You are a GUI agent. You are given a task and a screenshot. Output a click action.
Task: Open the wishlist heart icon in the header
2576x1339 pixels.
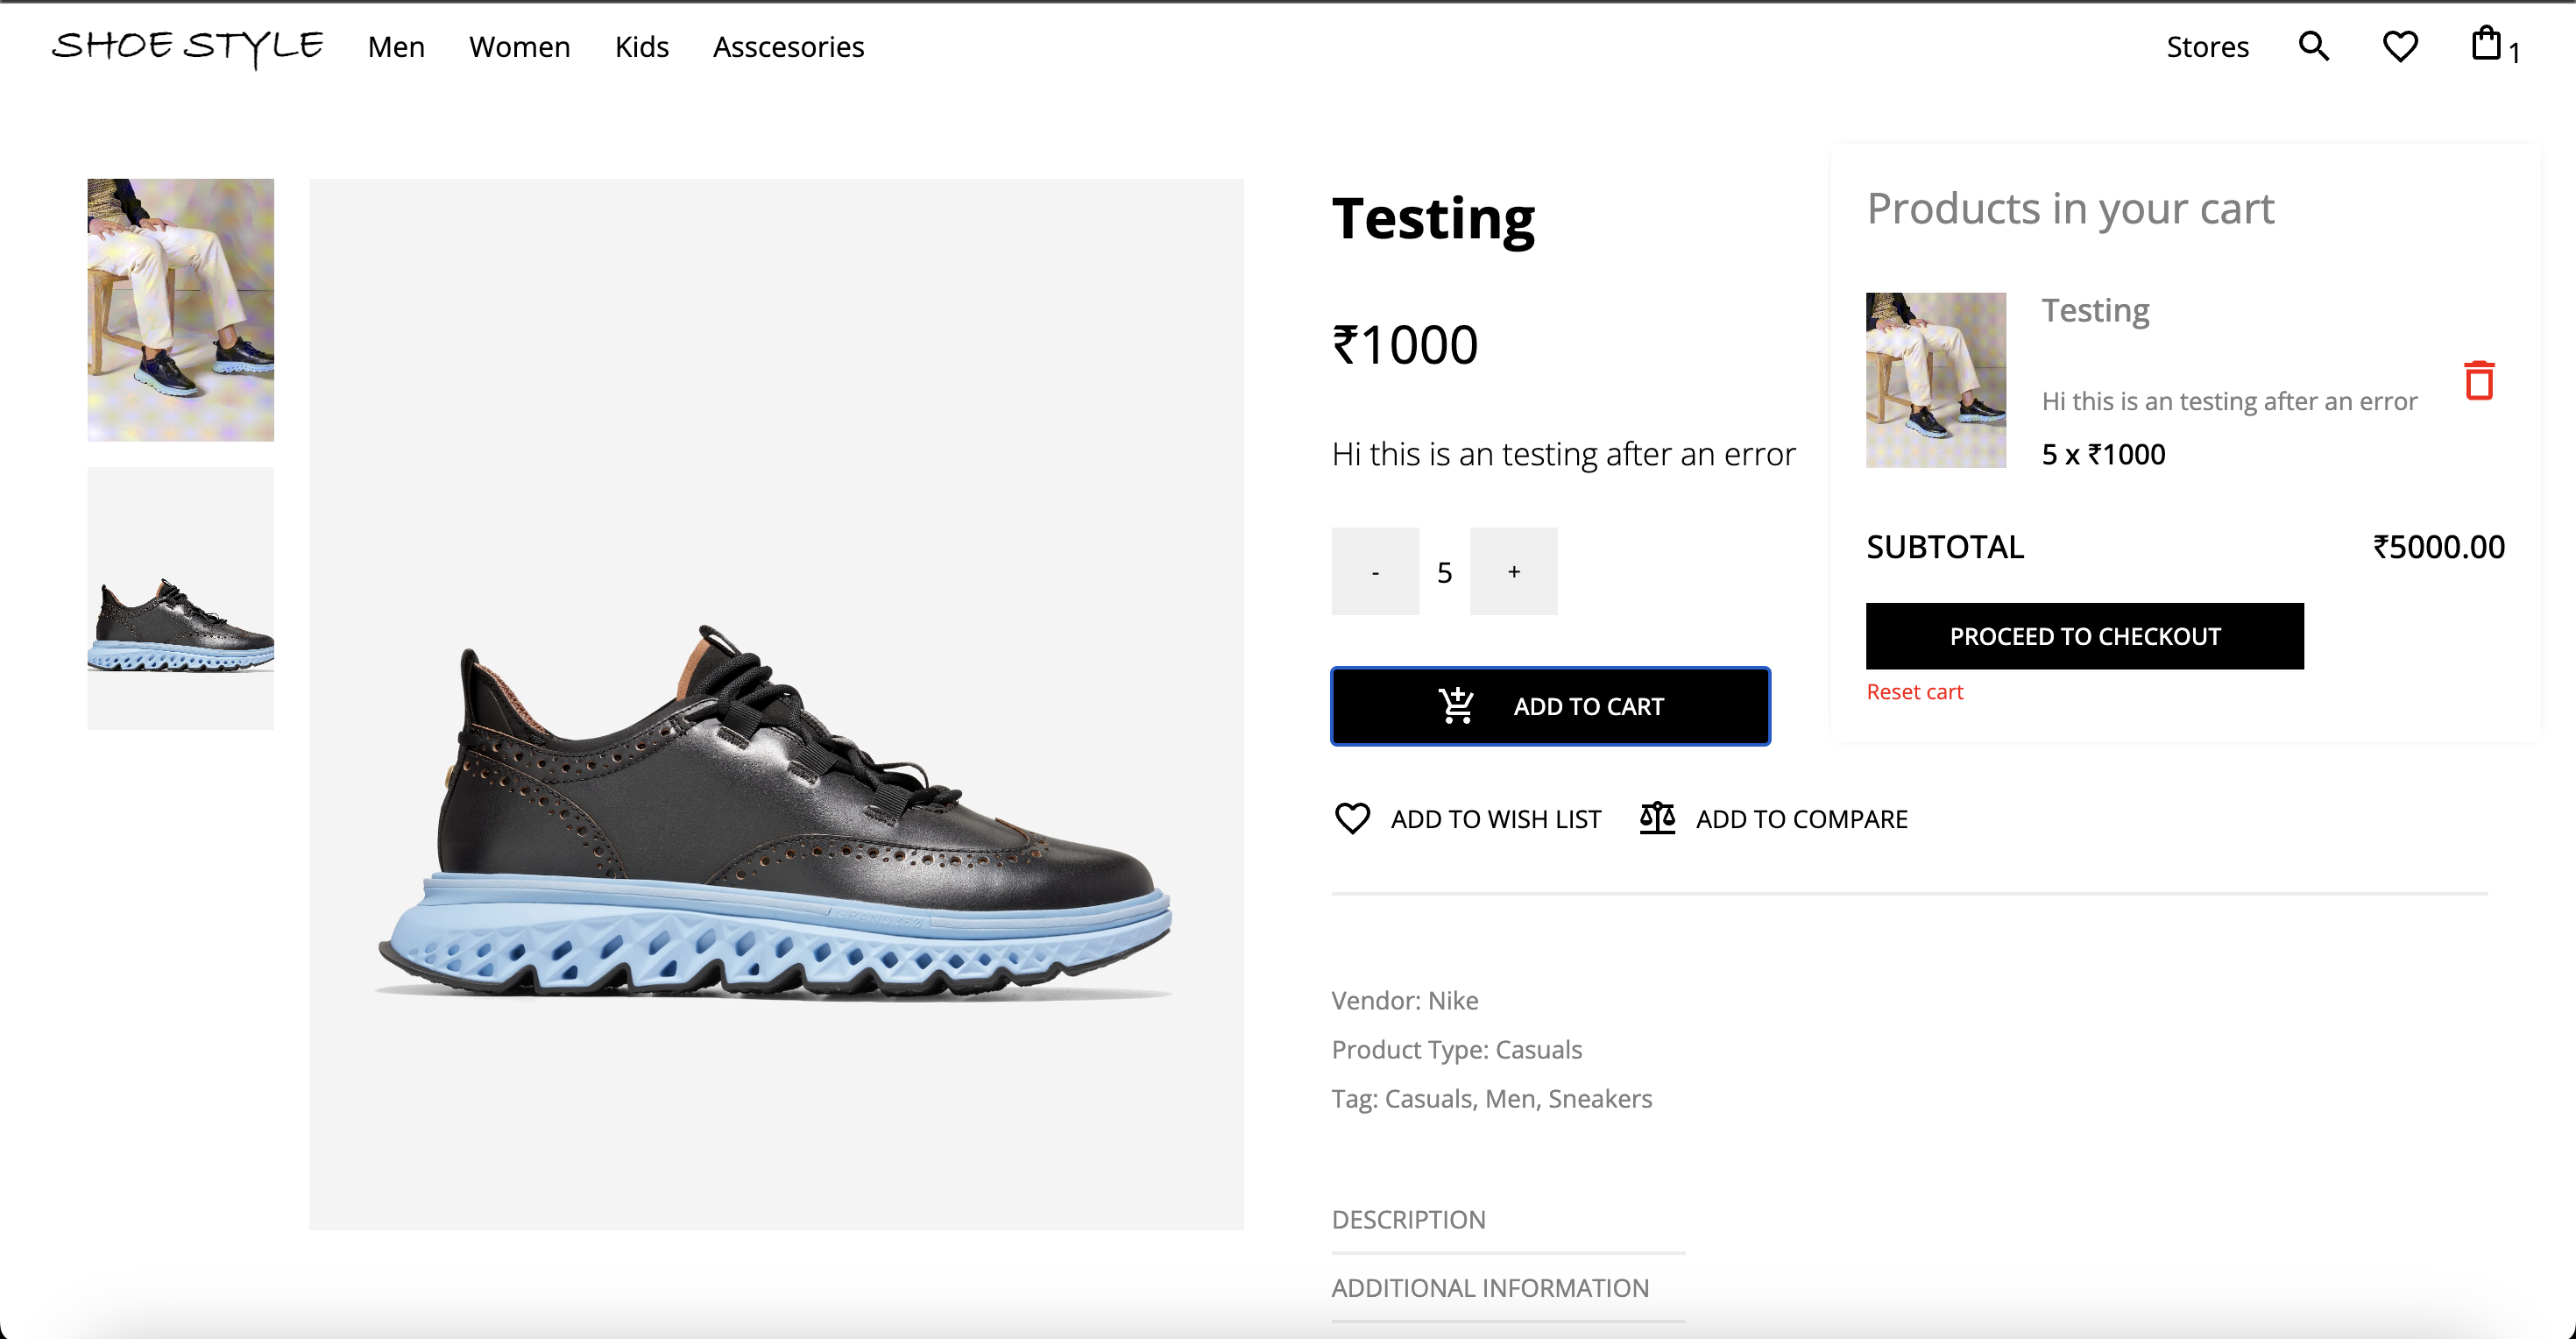click(2400, 46)
